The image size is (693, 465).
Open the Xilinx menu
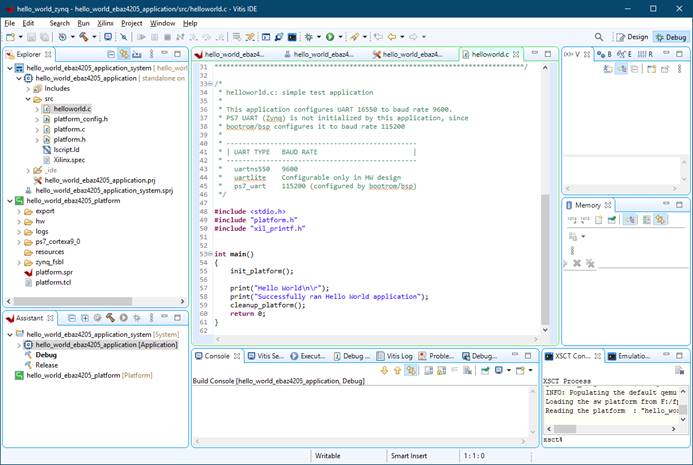click(105, 22)
